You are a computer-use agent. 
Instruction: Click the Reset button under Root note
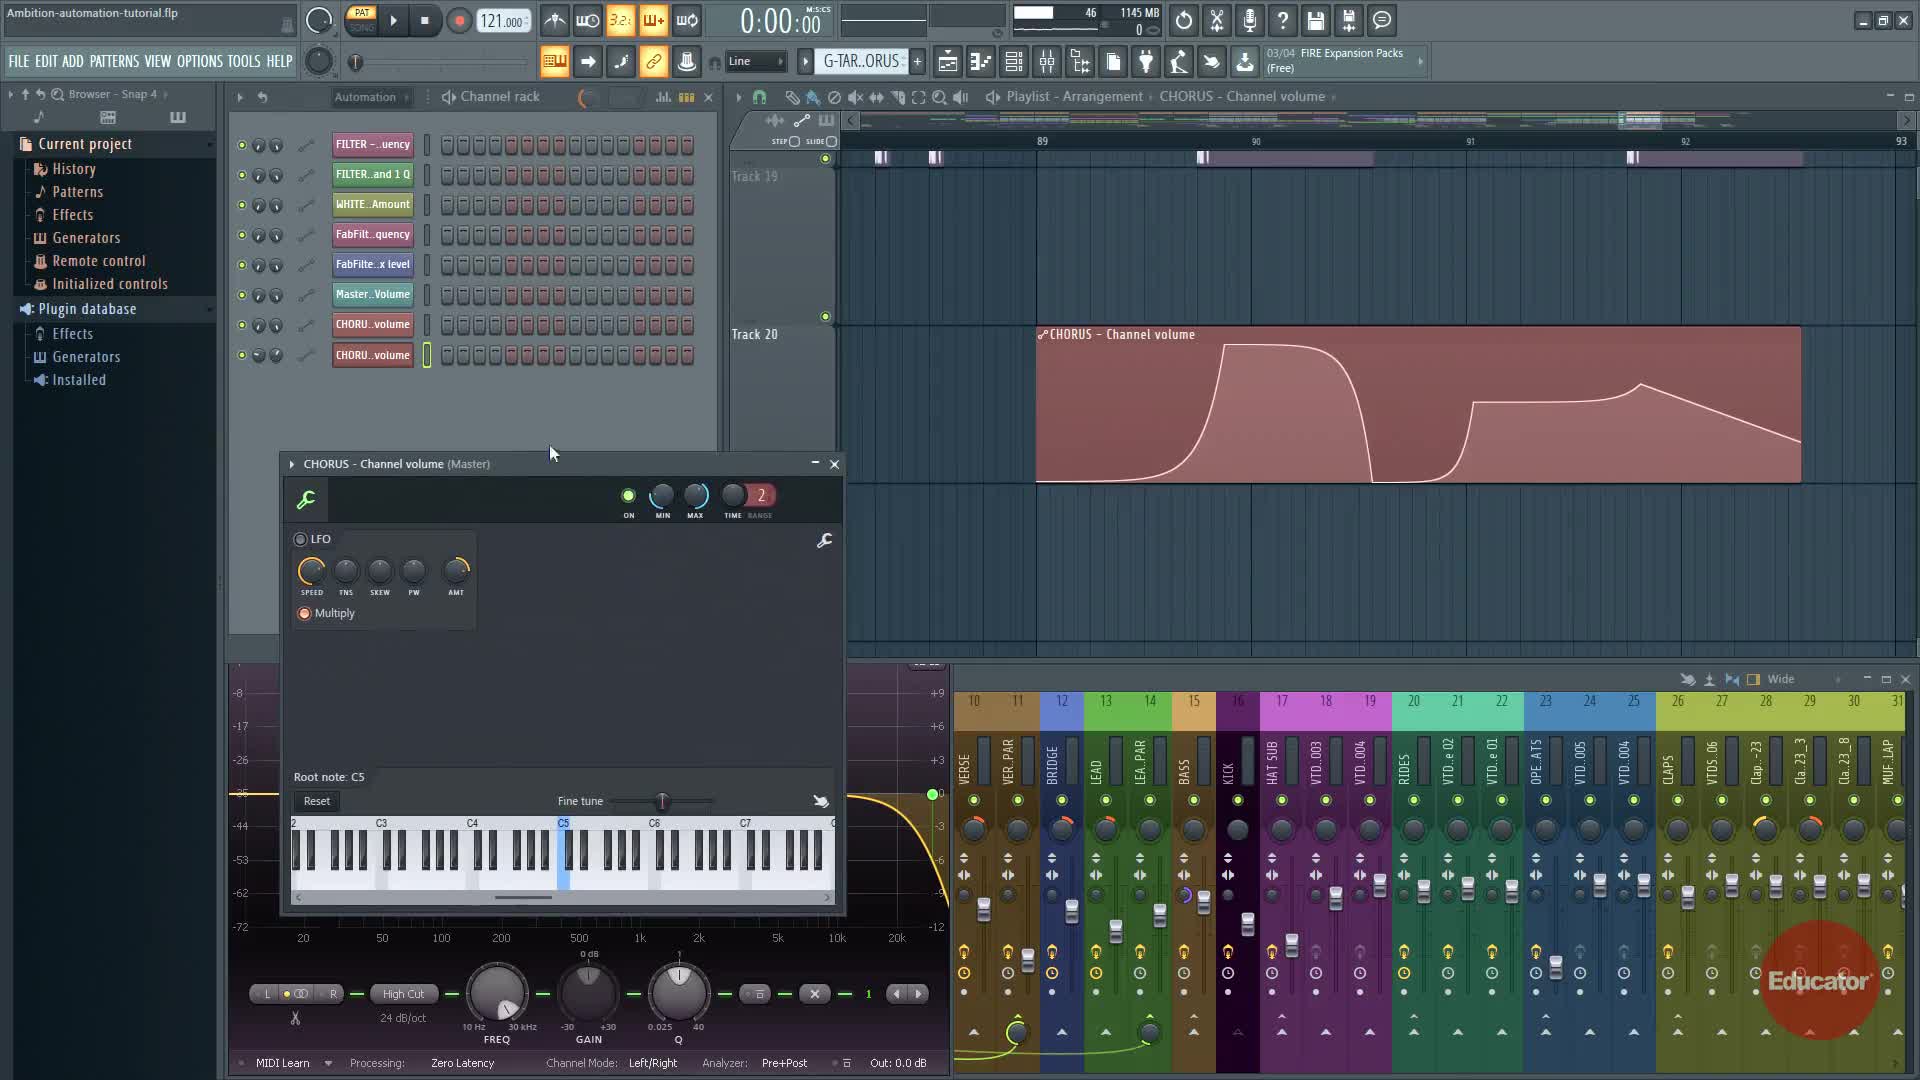click(x=316, y=801)
